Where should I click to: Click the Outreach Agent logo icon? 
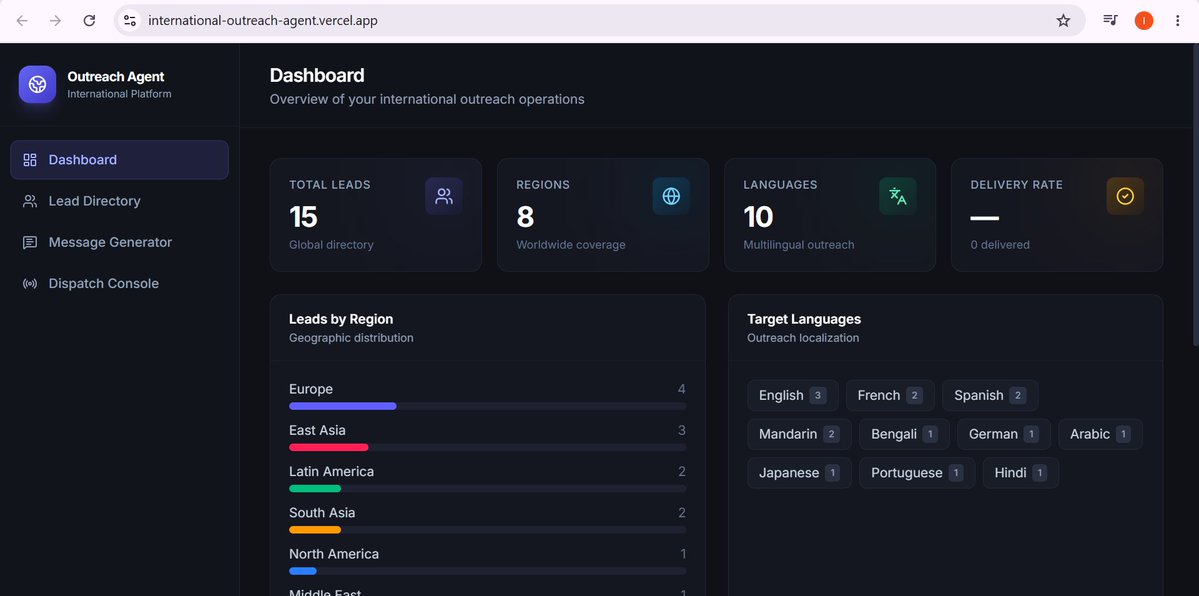tap(37, 84)
